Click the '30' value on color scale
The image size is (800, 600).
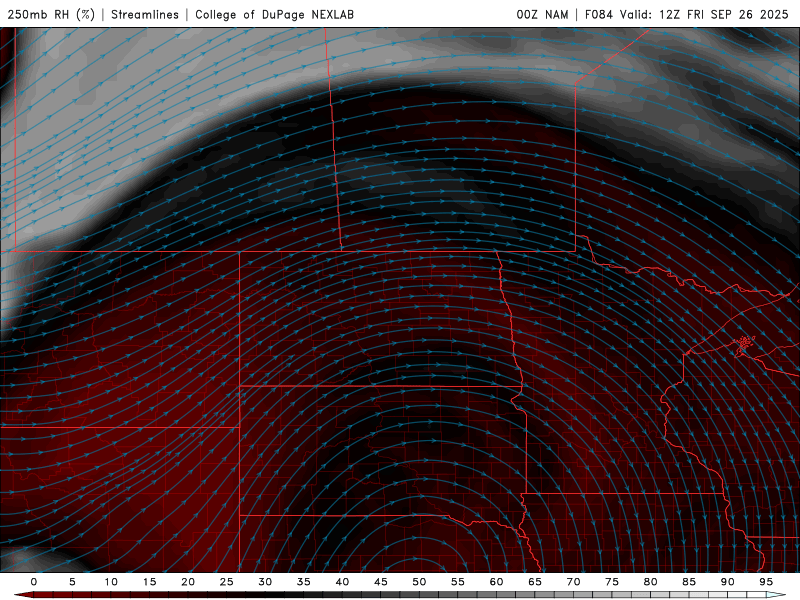265,582
